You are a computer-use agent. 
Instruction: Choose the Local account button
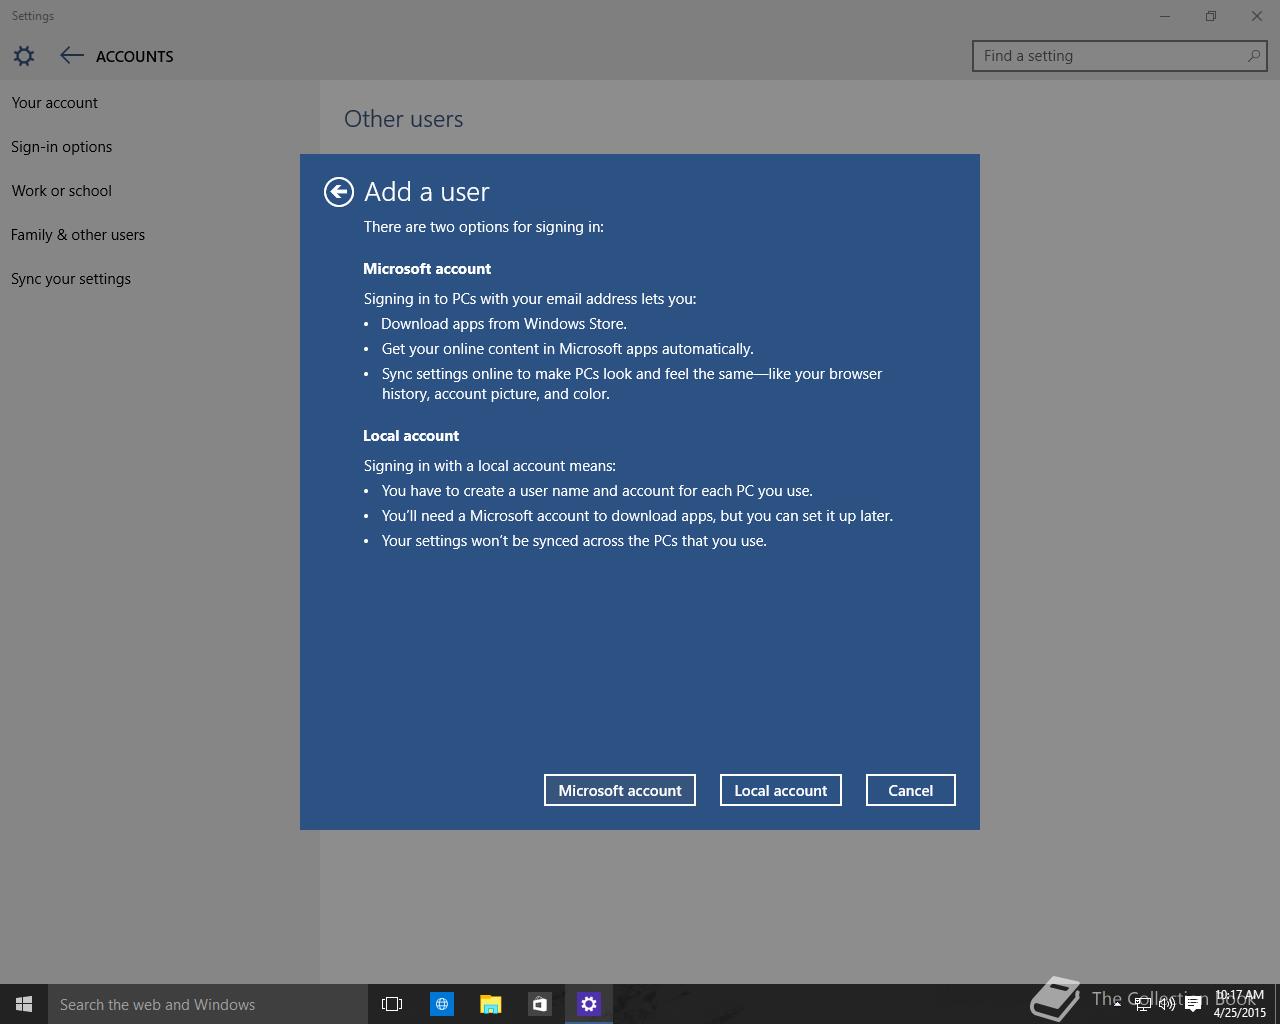781,790
